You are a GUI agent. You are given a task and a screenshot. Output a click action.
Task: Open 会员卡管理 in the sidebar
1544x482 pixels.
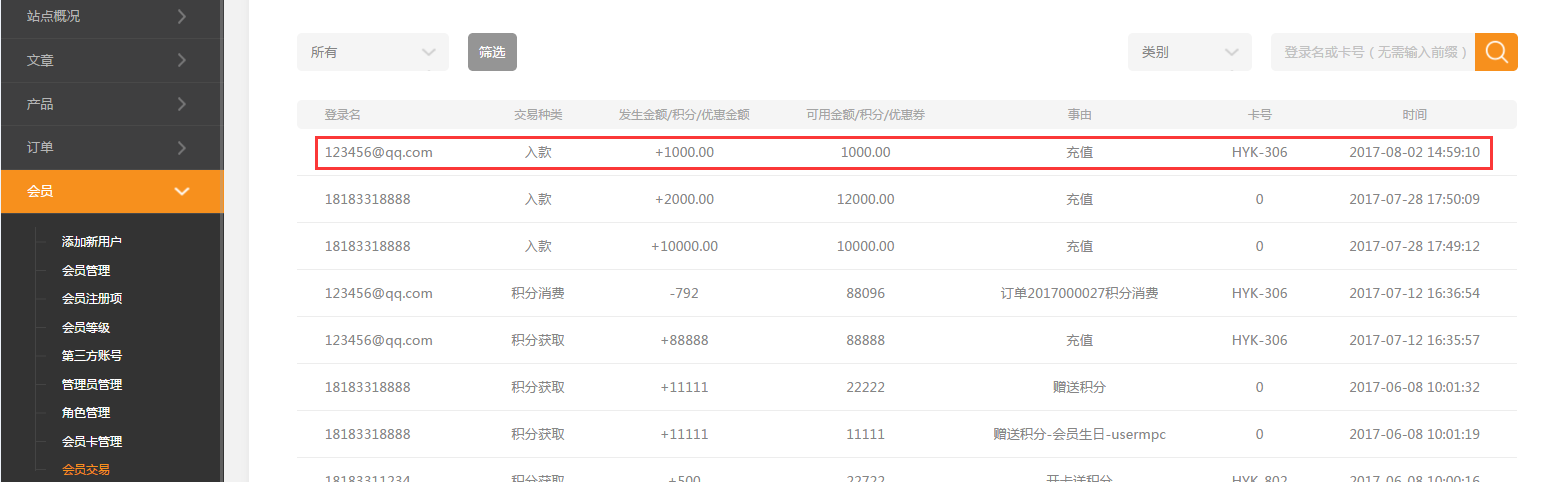coord(92,441)
